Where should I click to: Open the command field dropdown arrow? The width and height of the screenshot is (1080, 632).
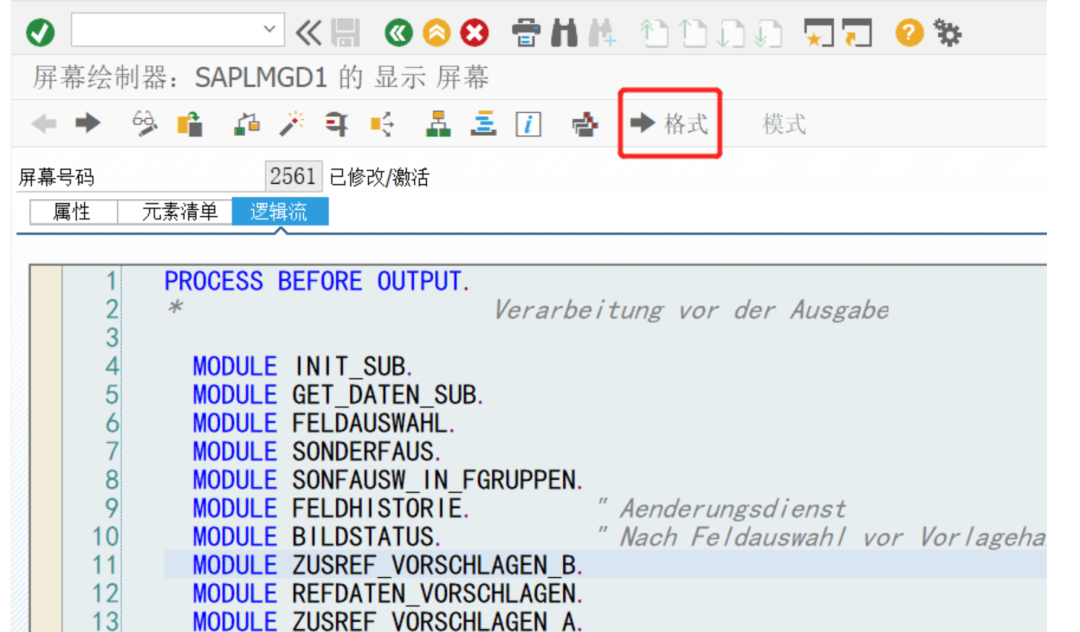click(x=269, y=30)
